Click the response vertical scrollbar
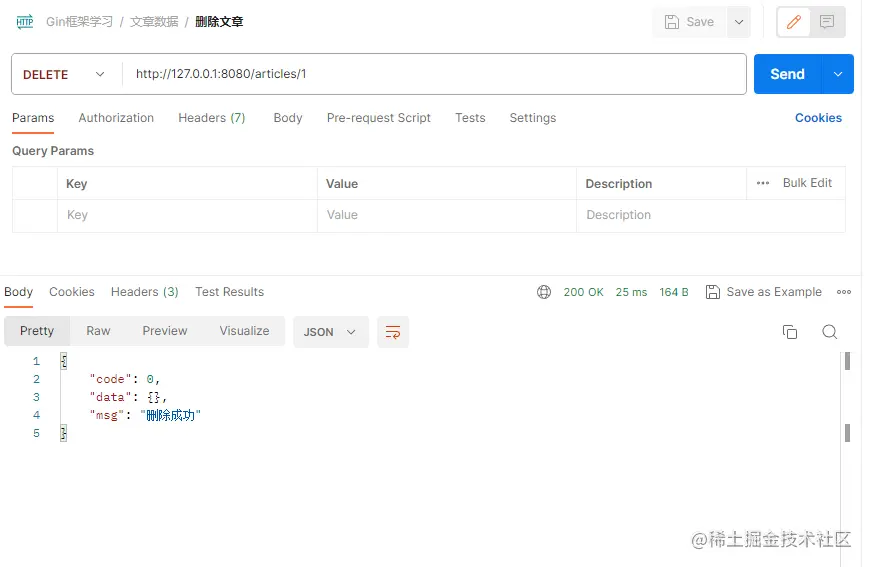 click(847, 397)
